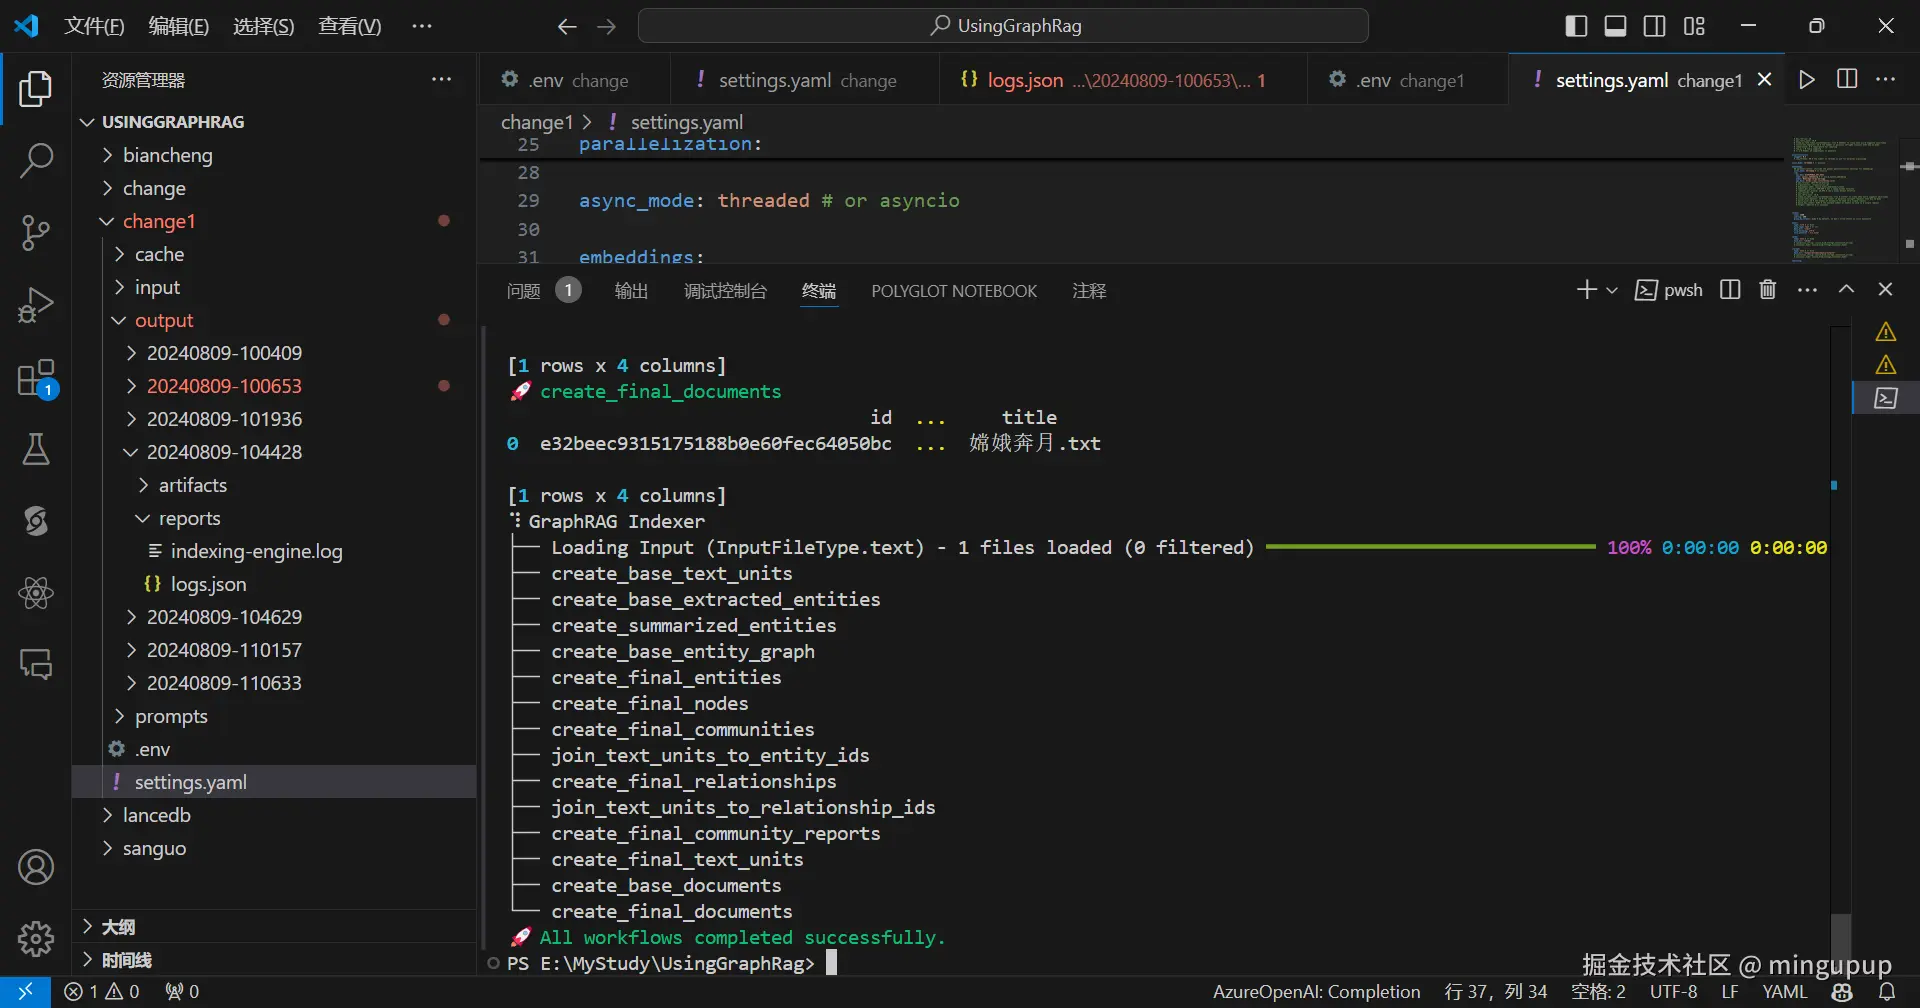Switch to the 输出 panel tab
The image size is (1920, 1008).
pos(631,291)
